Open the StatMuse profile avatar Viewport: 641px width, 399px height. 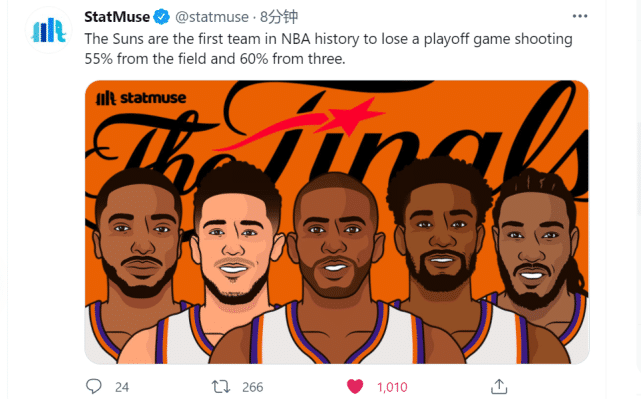(x=49, y=30)
